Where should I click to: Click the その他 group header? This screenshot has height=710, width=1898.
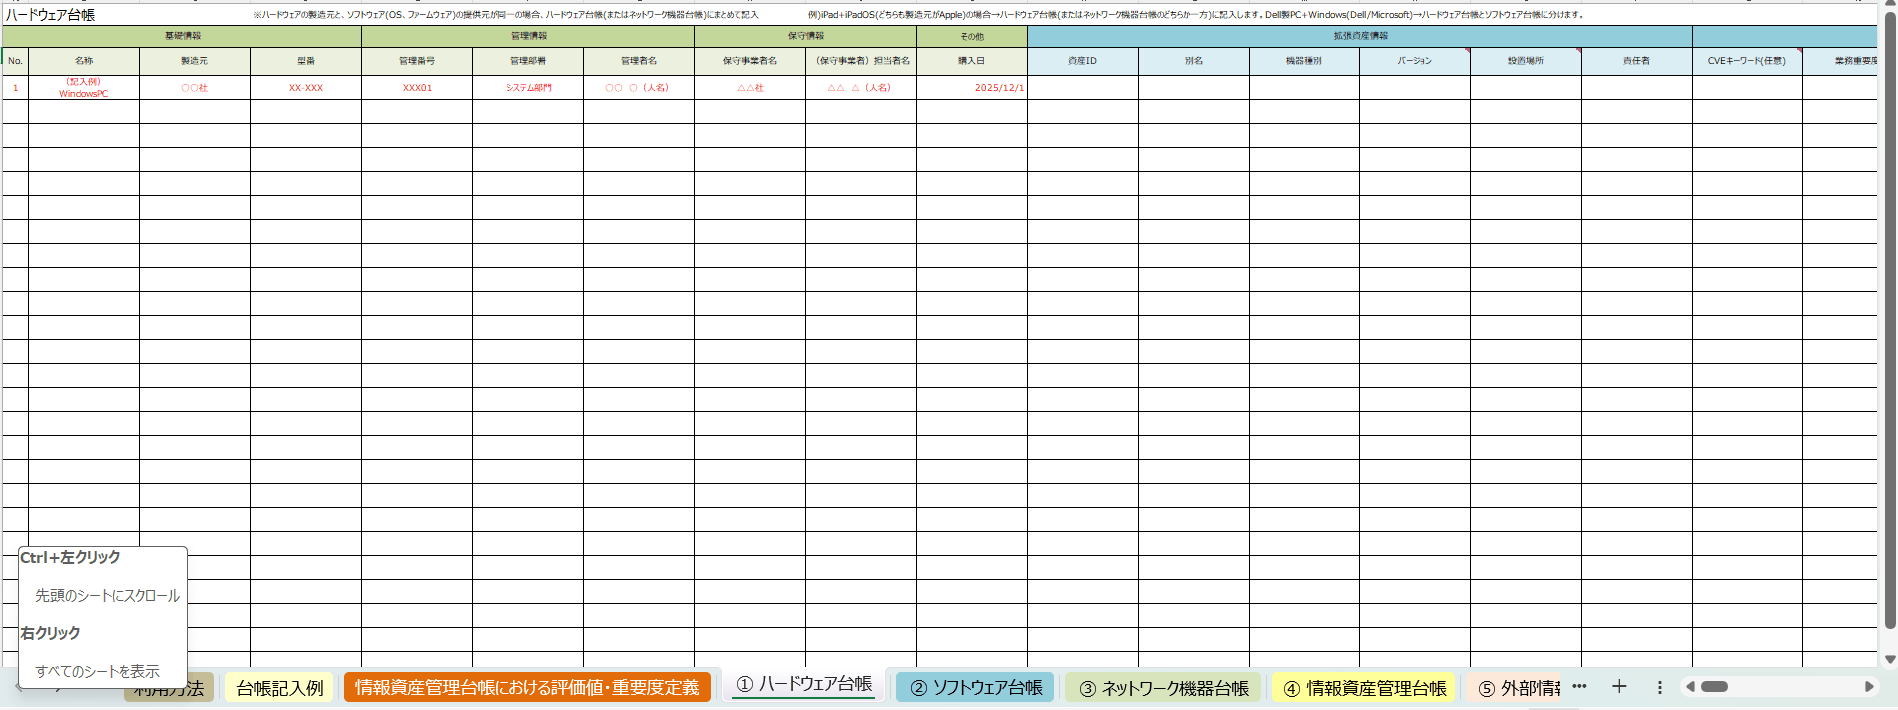(972, 36)
